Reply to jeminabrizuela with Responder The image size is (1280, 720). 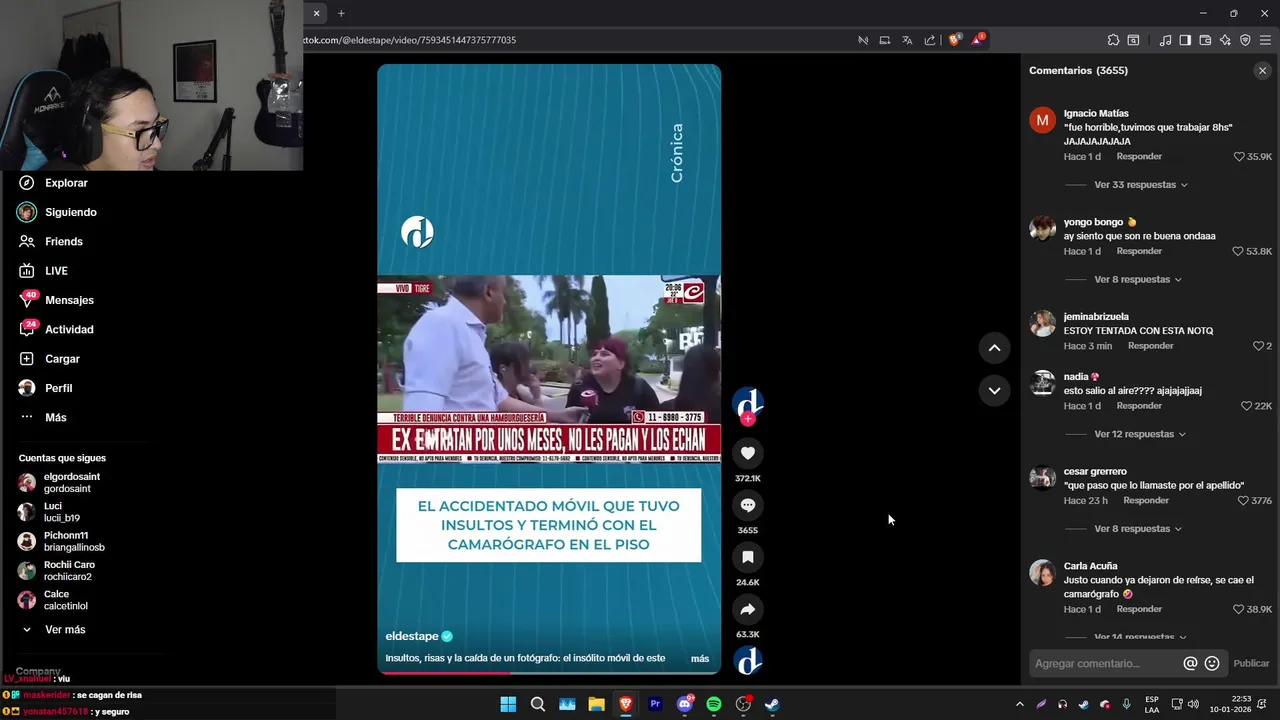1150,346
